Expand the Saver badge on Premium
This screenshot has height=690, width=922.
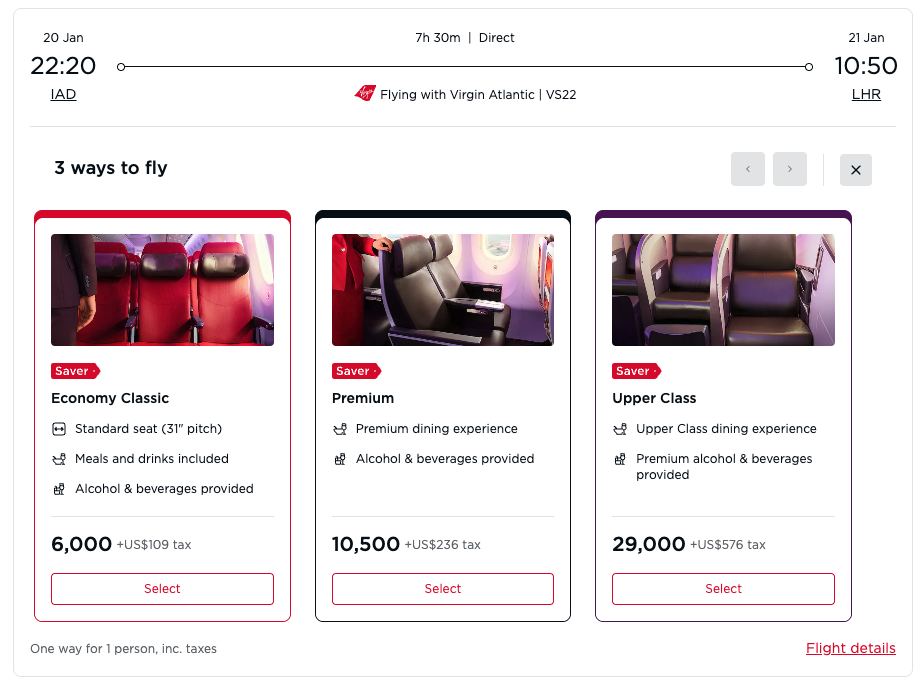[x=355, y=370]
